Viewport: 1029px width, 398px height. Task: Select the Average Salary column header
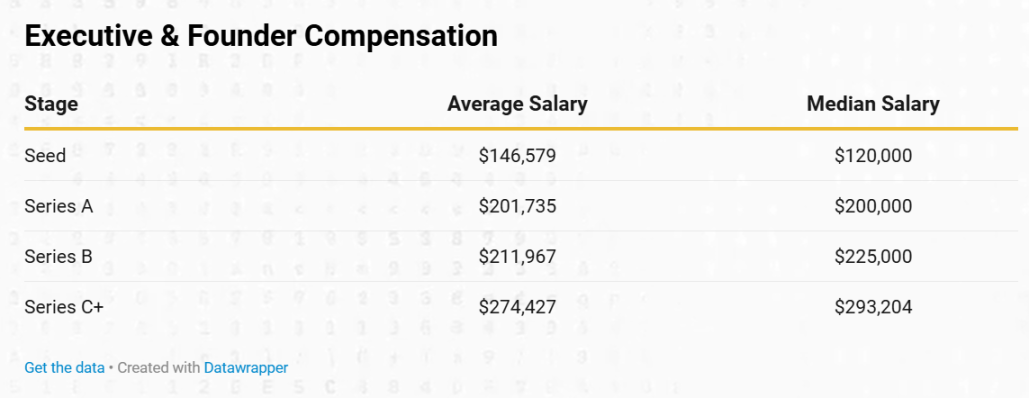click(x=517, y=104)
